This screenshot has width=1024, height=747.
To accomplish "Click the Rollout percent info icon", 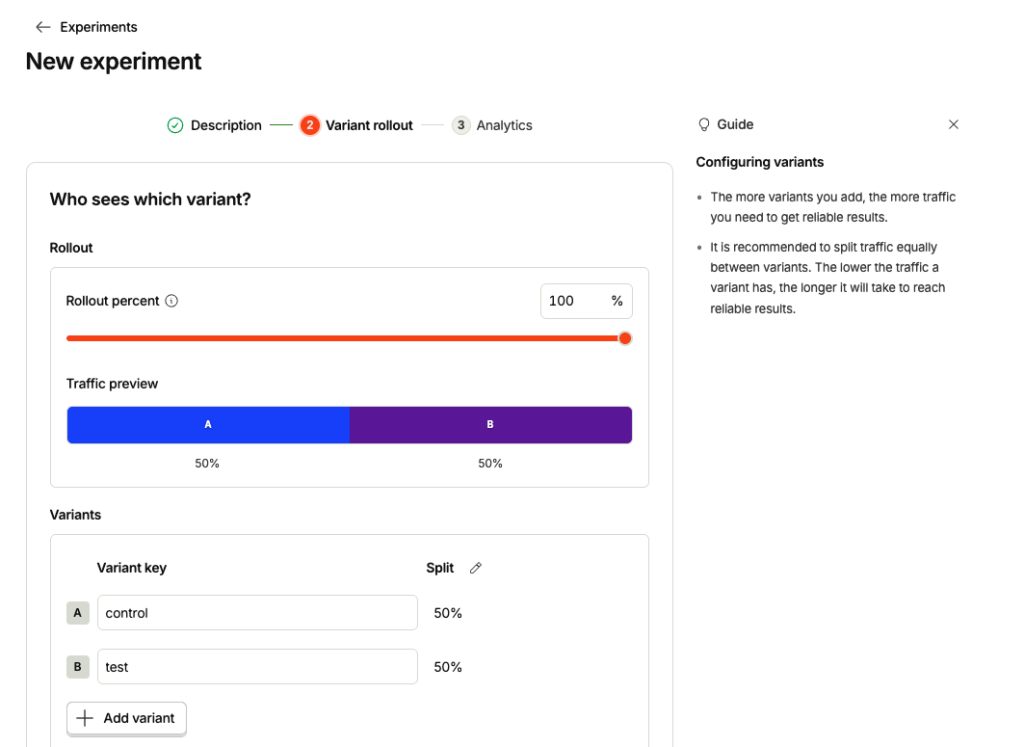I will click(172, 301).
